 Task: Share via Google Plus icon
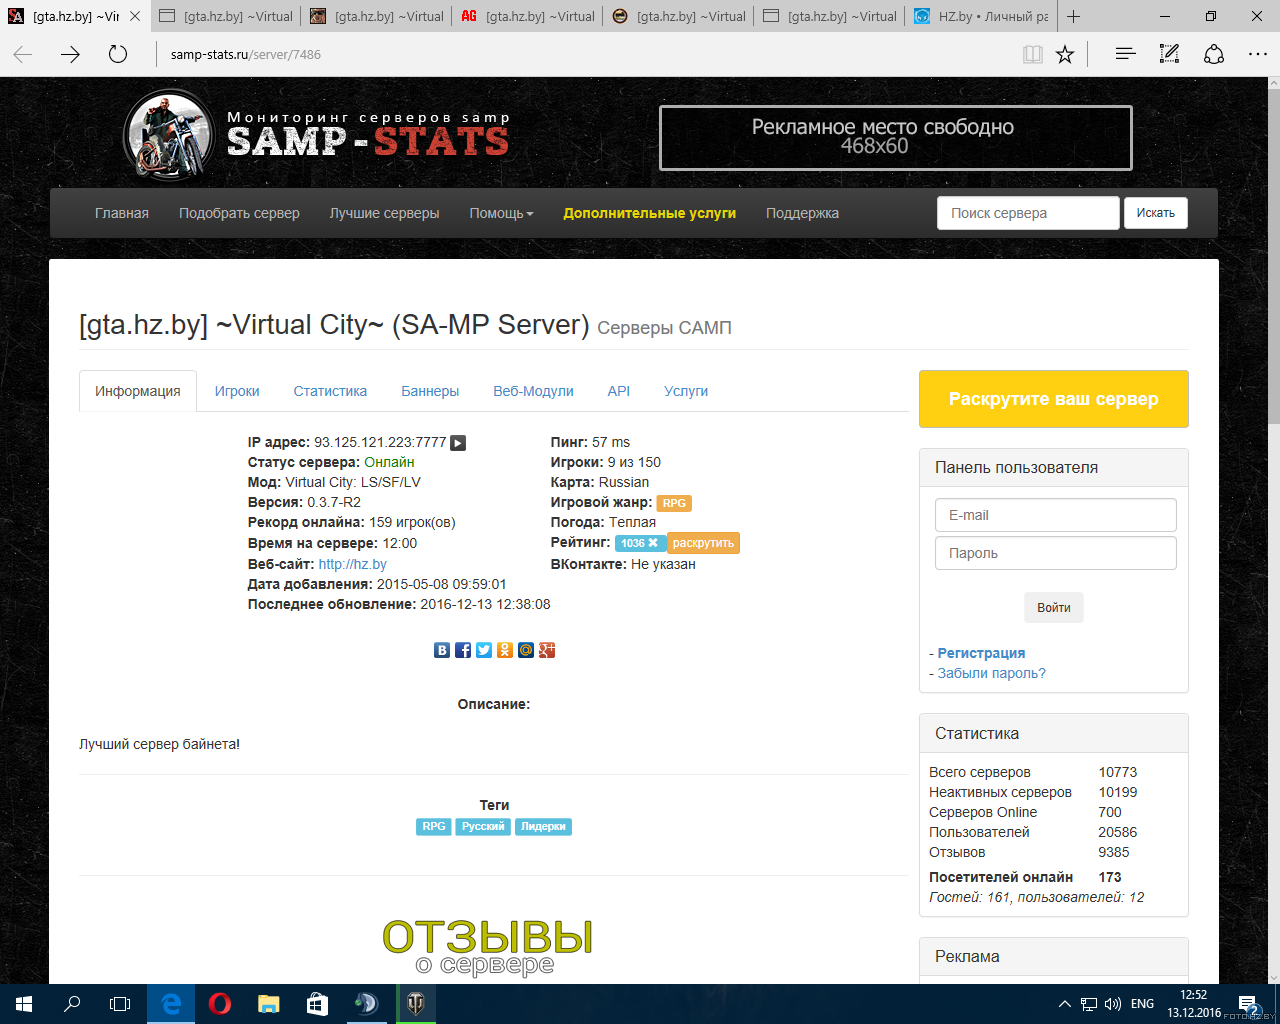(x=547, y=650)
